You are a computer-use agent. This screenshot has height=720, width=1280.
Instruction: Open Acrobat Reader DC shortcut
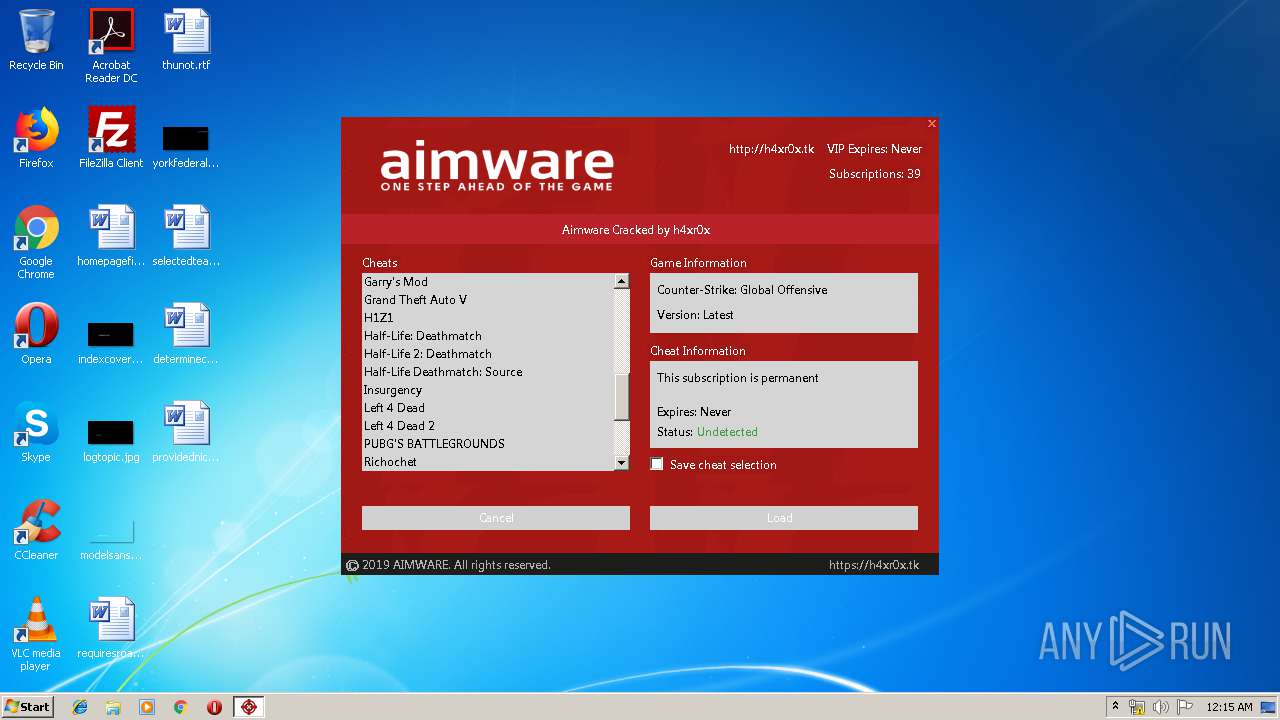click(x=111, y=46)
